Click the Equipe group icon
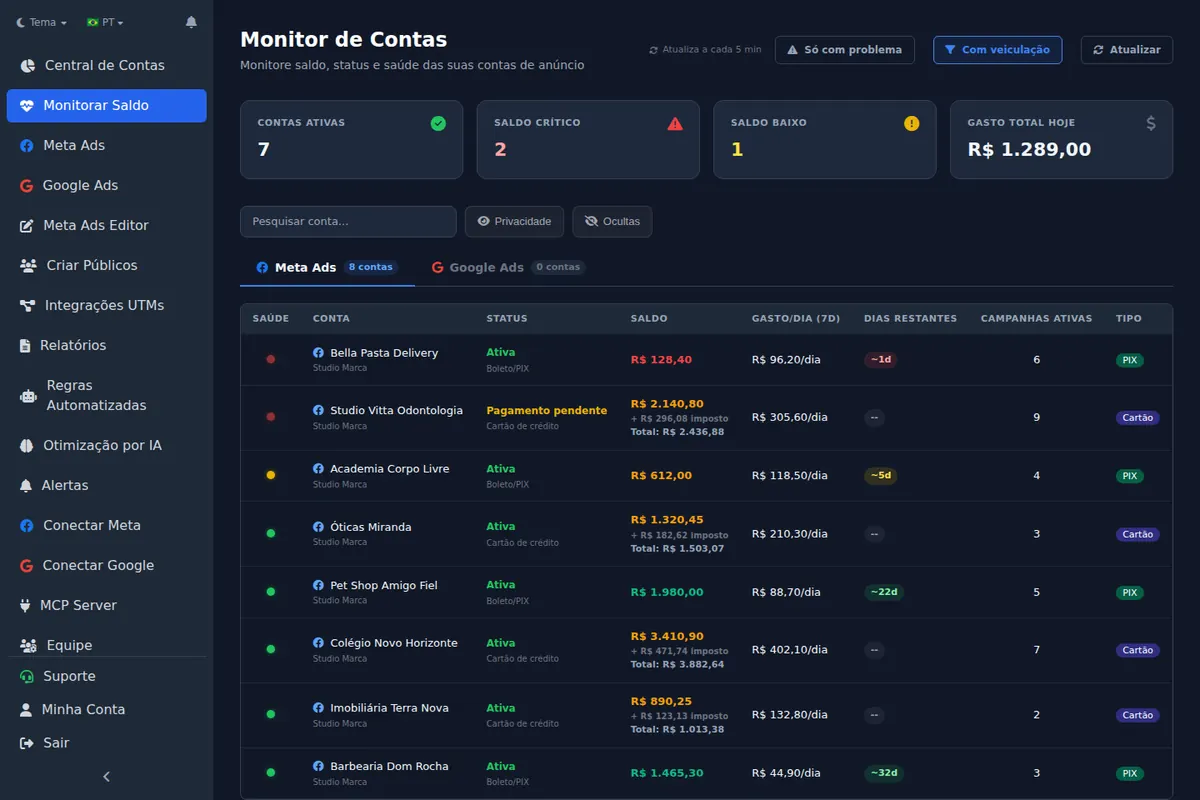The height and width of the screenshot is (800, 1200). (x=28, y=645)
